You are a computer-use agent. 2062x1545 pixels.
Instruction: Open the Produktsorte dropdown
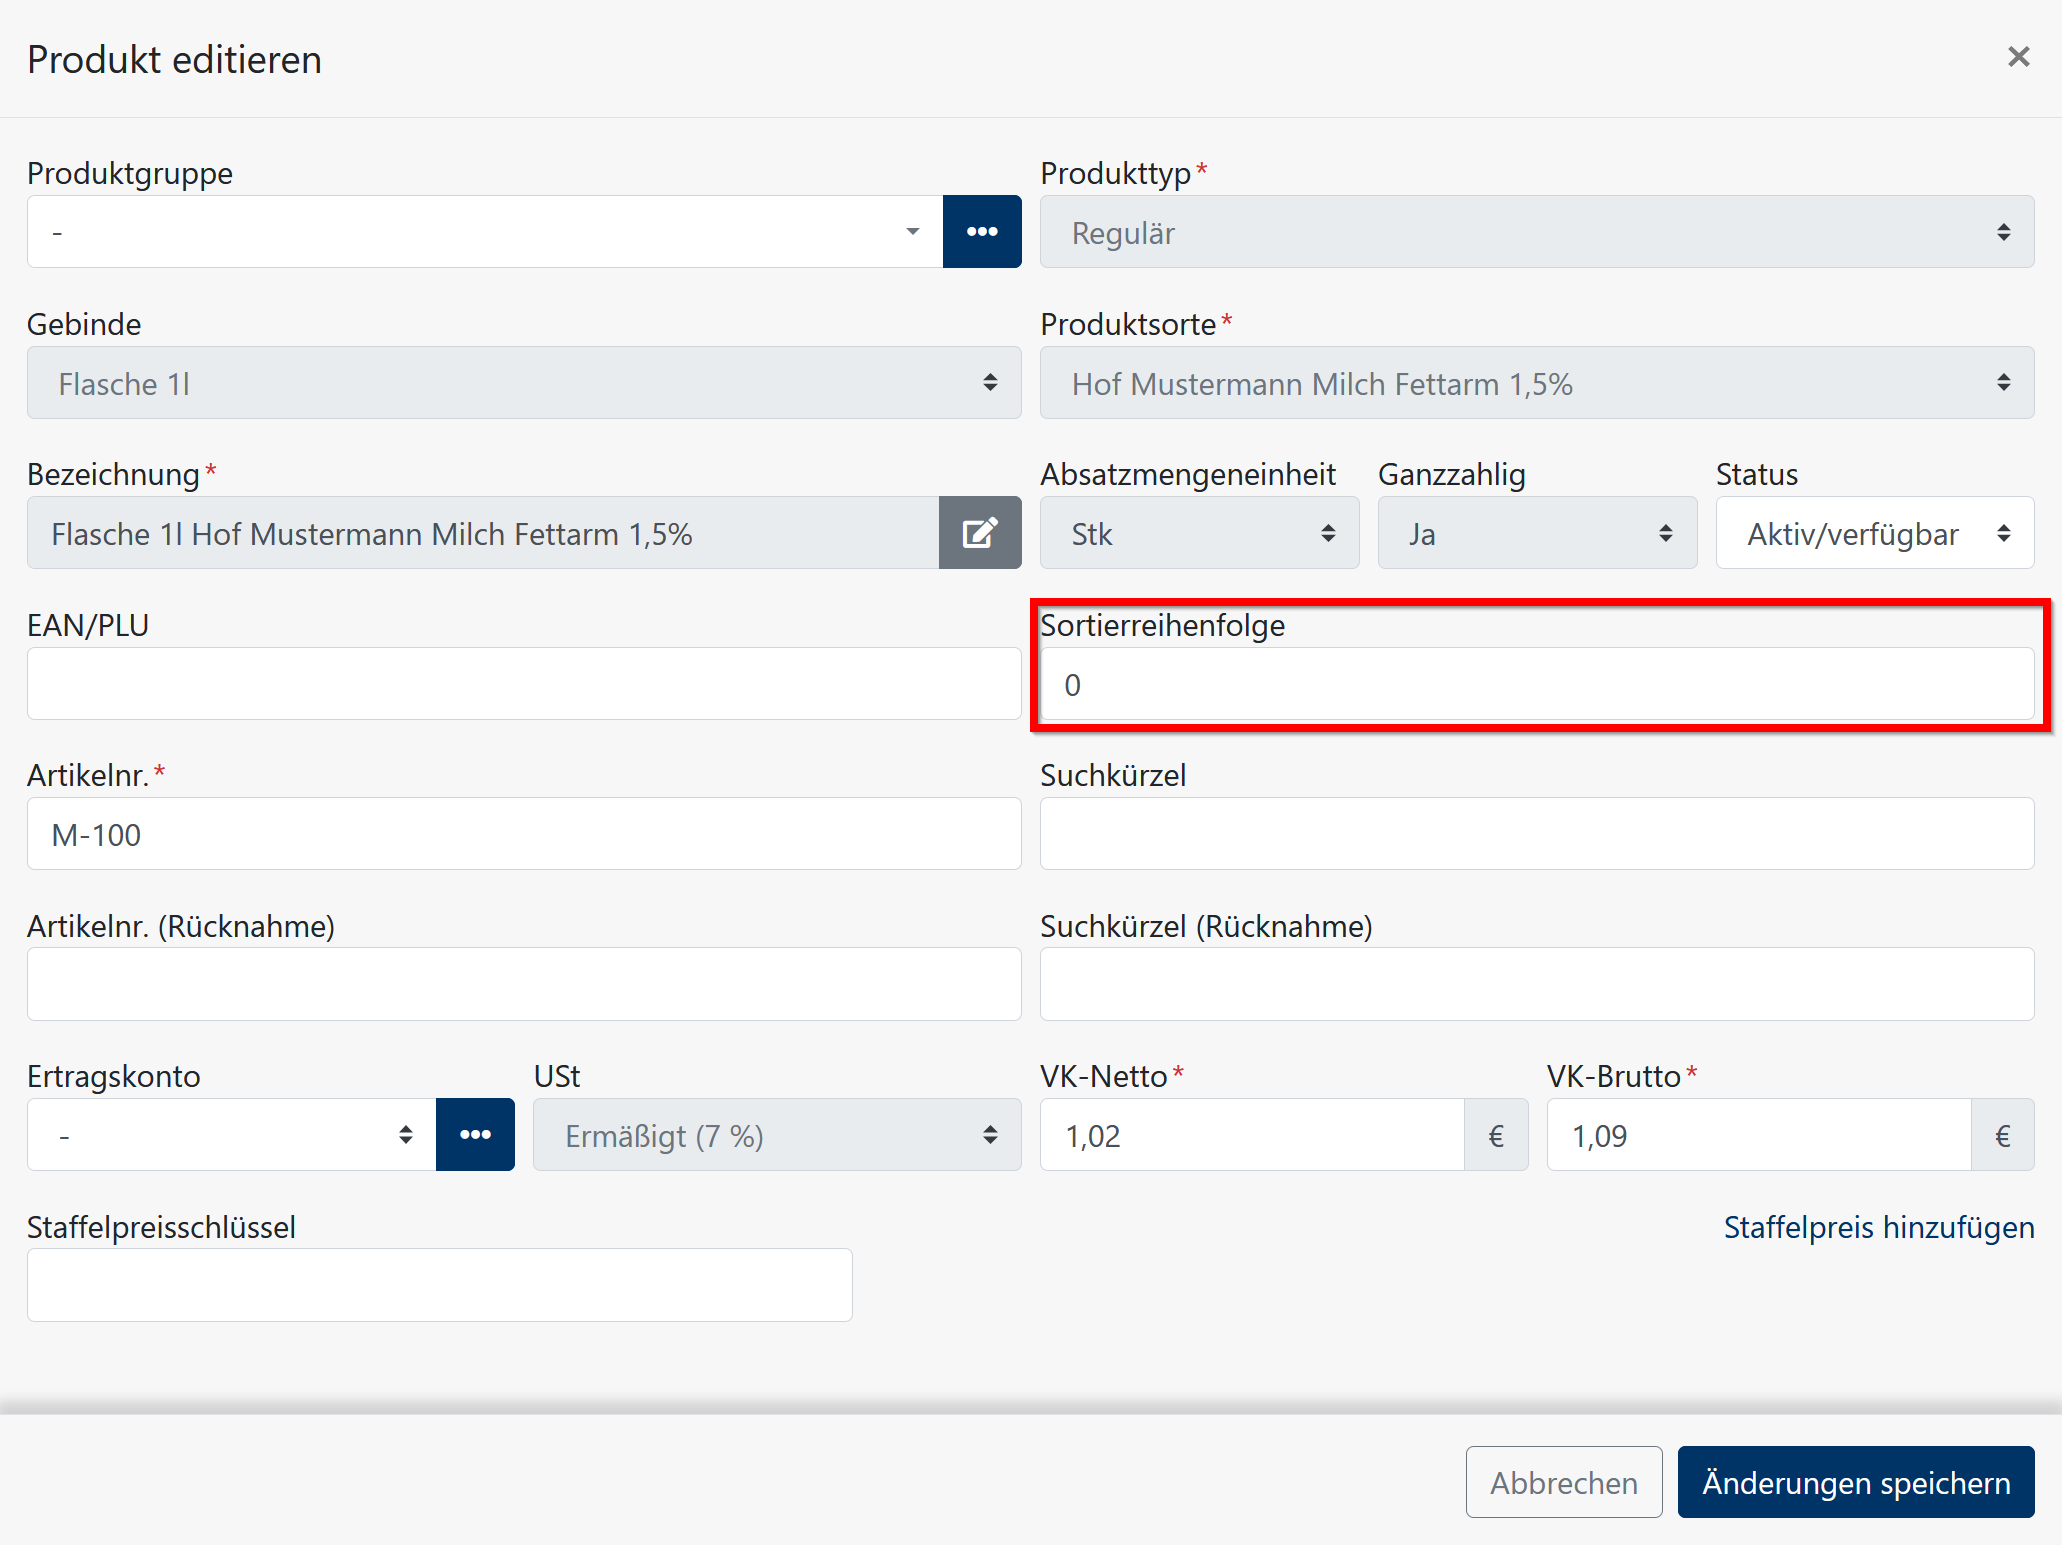(x=1537, y=383)
